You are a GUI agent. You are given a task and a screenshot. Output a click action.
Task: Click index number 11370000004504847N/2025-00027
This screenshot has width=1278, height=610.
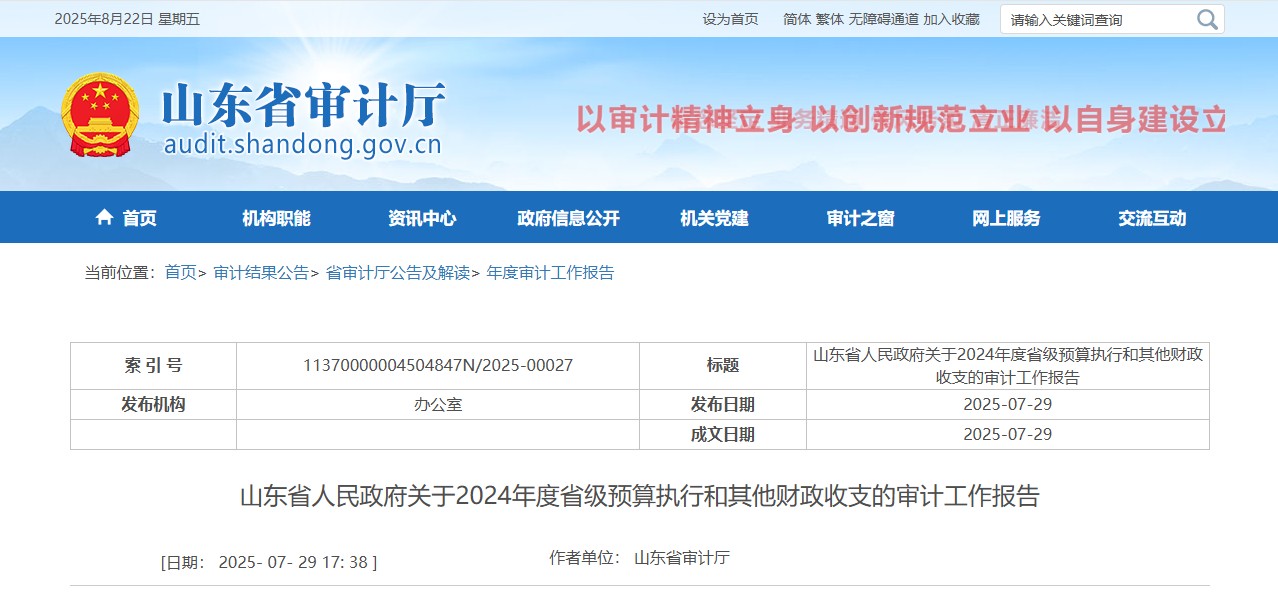tap(438, 366)
